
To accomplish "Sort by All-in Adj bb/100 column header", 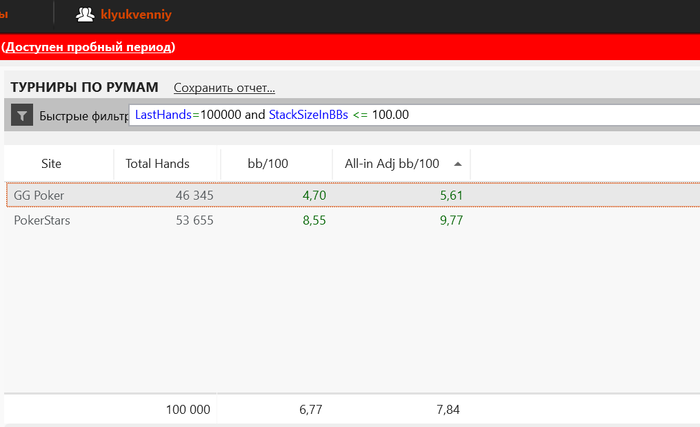I will (392, 163).
